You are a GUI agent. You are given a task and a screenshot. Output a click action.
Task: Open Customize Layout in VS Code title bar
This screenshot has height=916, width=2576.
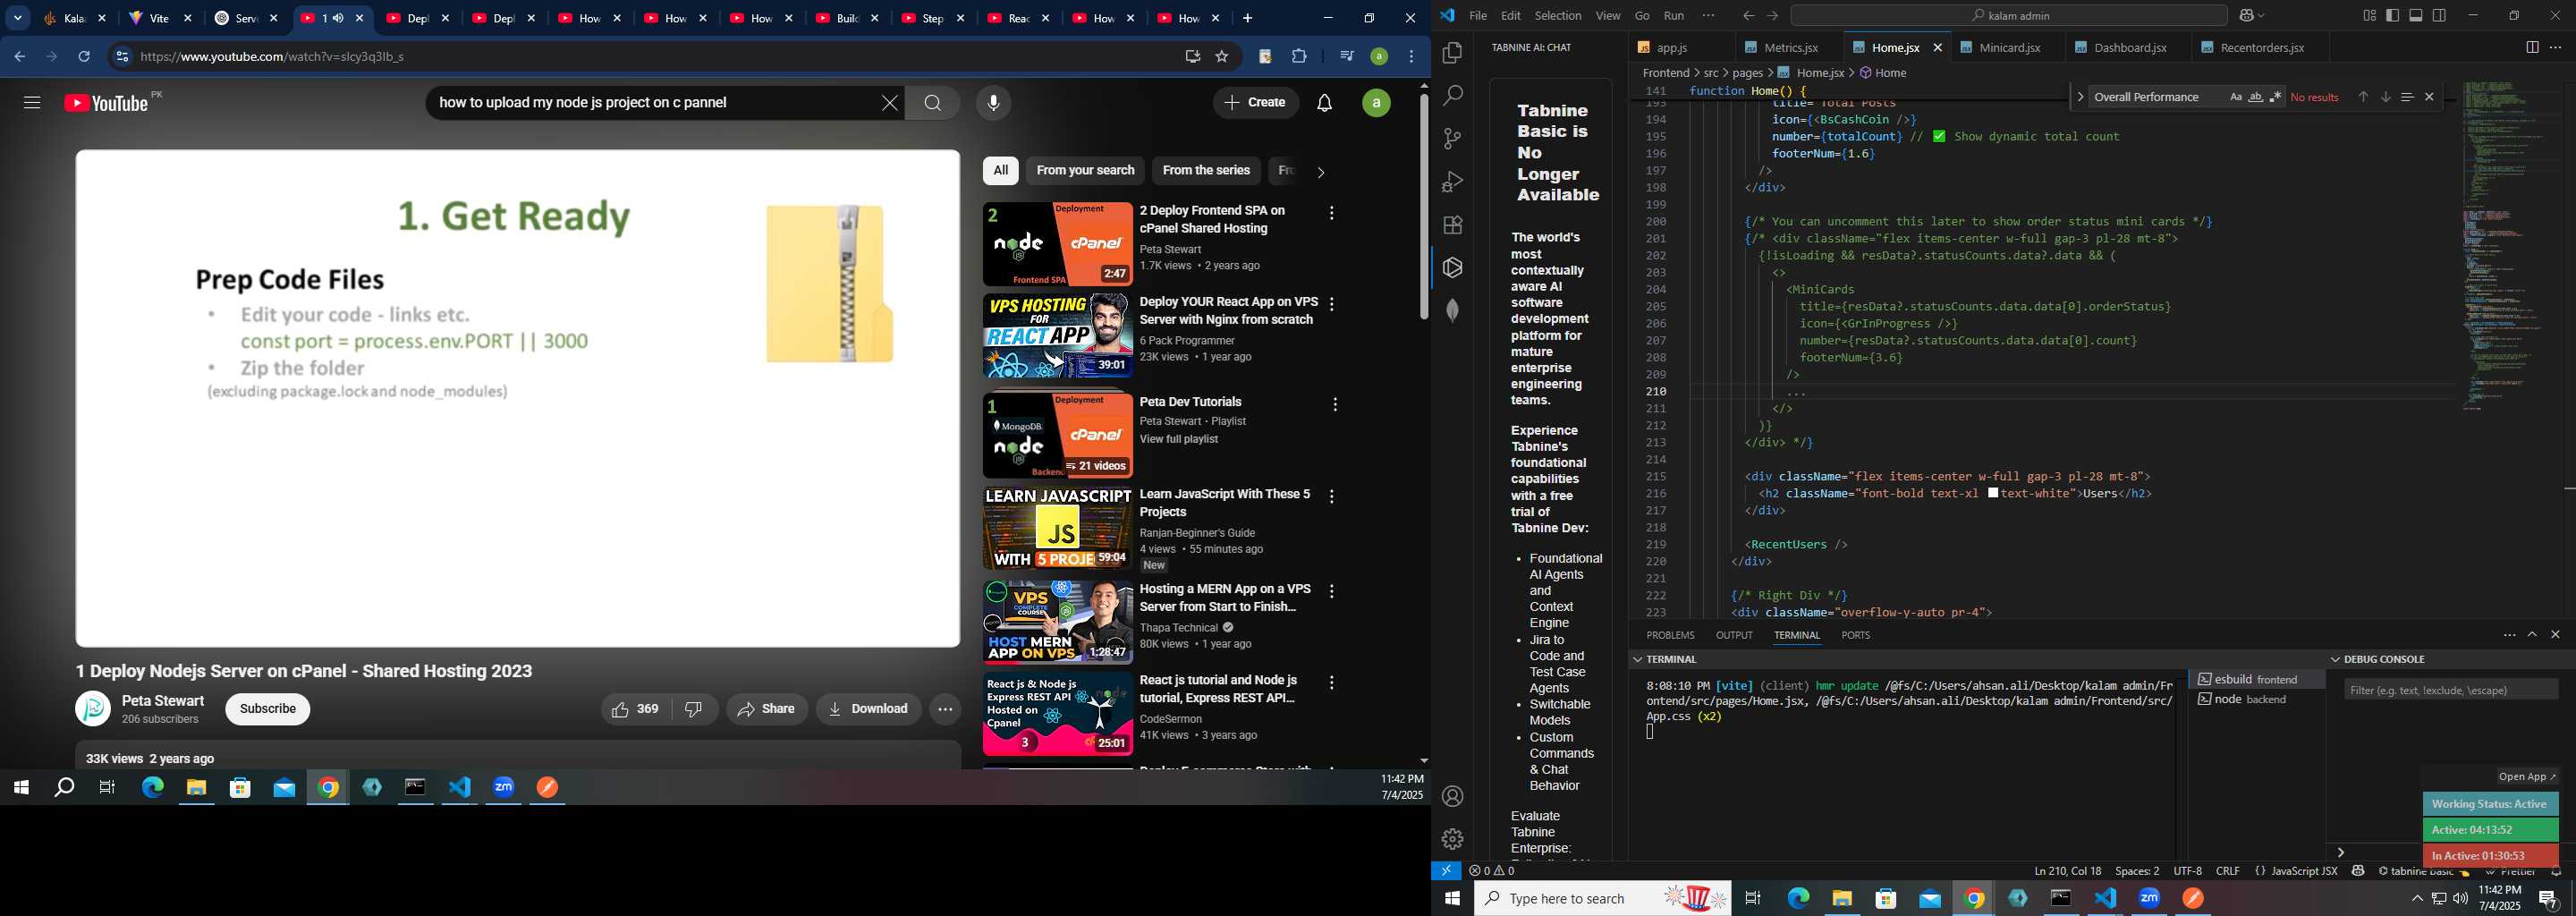point(2370,16)
